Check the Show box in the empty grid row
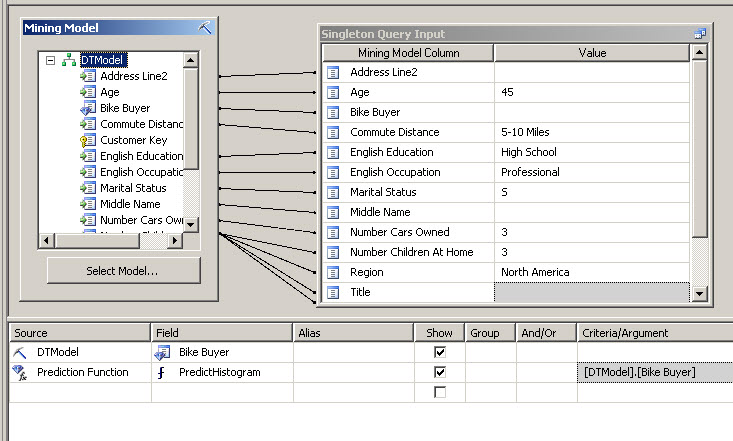The image size is (733, 441). (440, 392)
